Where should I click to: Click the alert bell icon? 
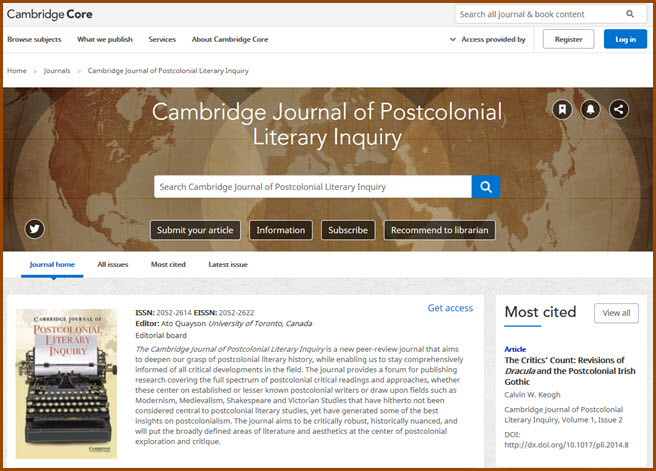tap(590, 110)
